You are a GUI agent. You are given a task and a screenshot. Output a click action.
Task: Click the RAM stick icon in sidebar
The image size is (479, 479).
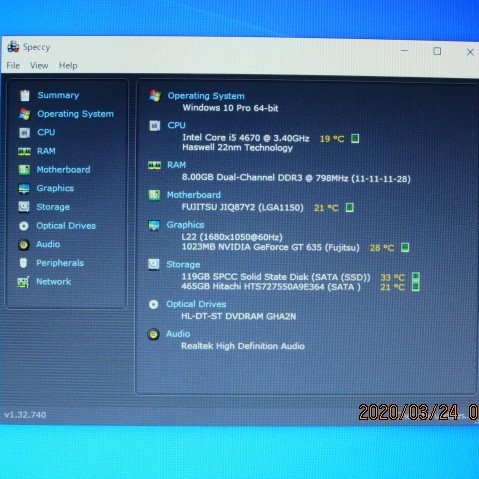pyautogui.click(x=24, y=151)
